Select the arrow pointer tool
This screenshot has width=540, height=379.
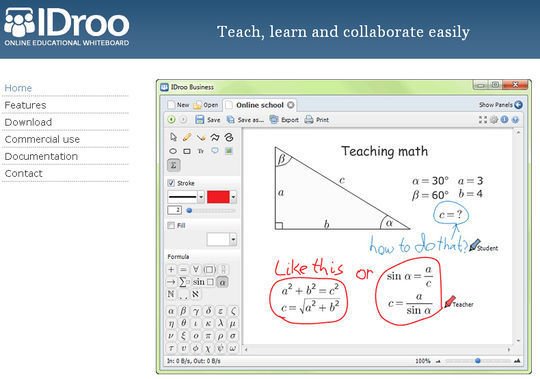(173, 137)
